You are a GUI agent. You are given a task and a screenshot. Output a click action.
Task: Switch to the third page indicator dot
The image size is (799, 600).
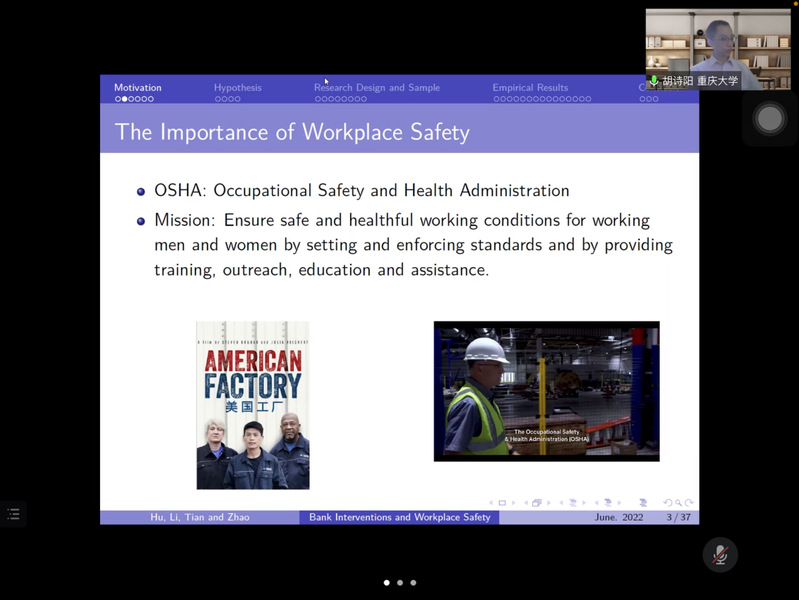pos(413,582)
